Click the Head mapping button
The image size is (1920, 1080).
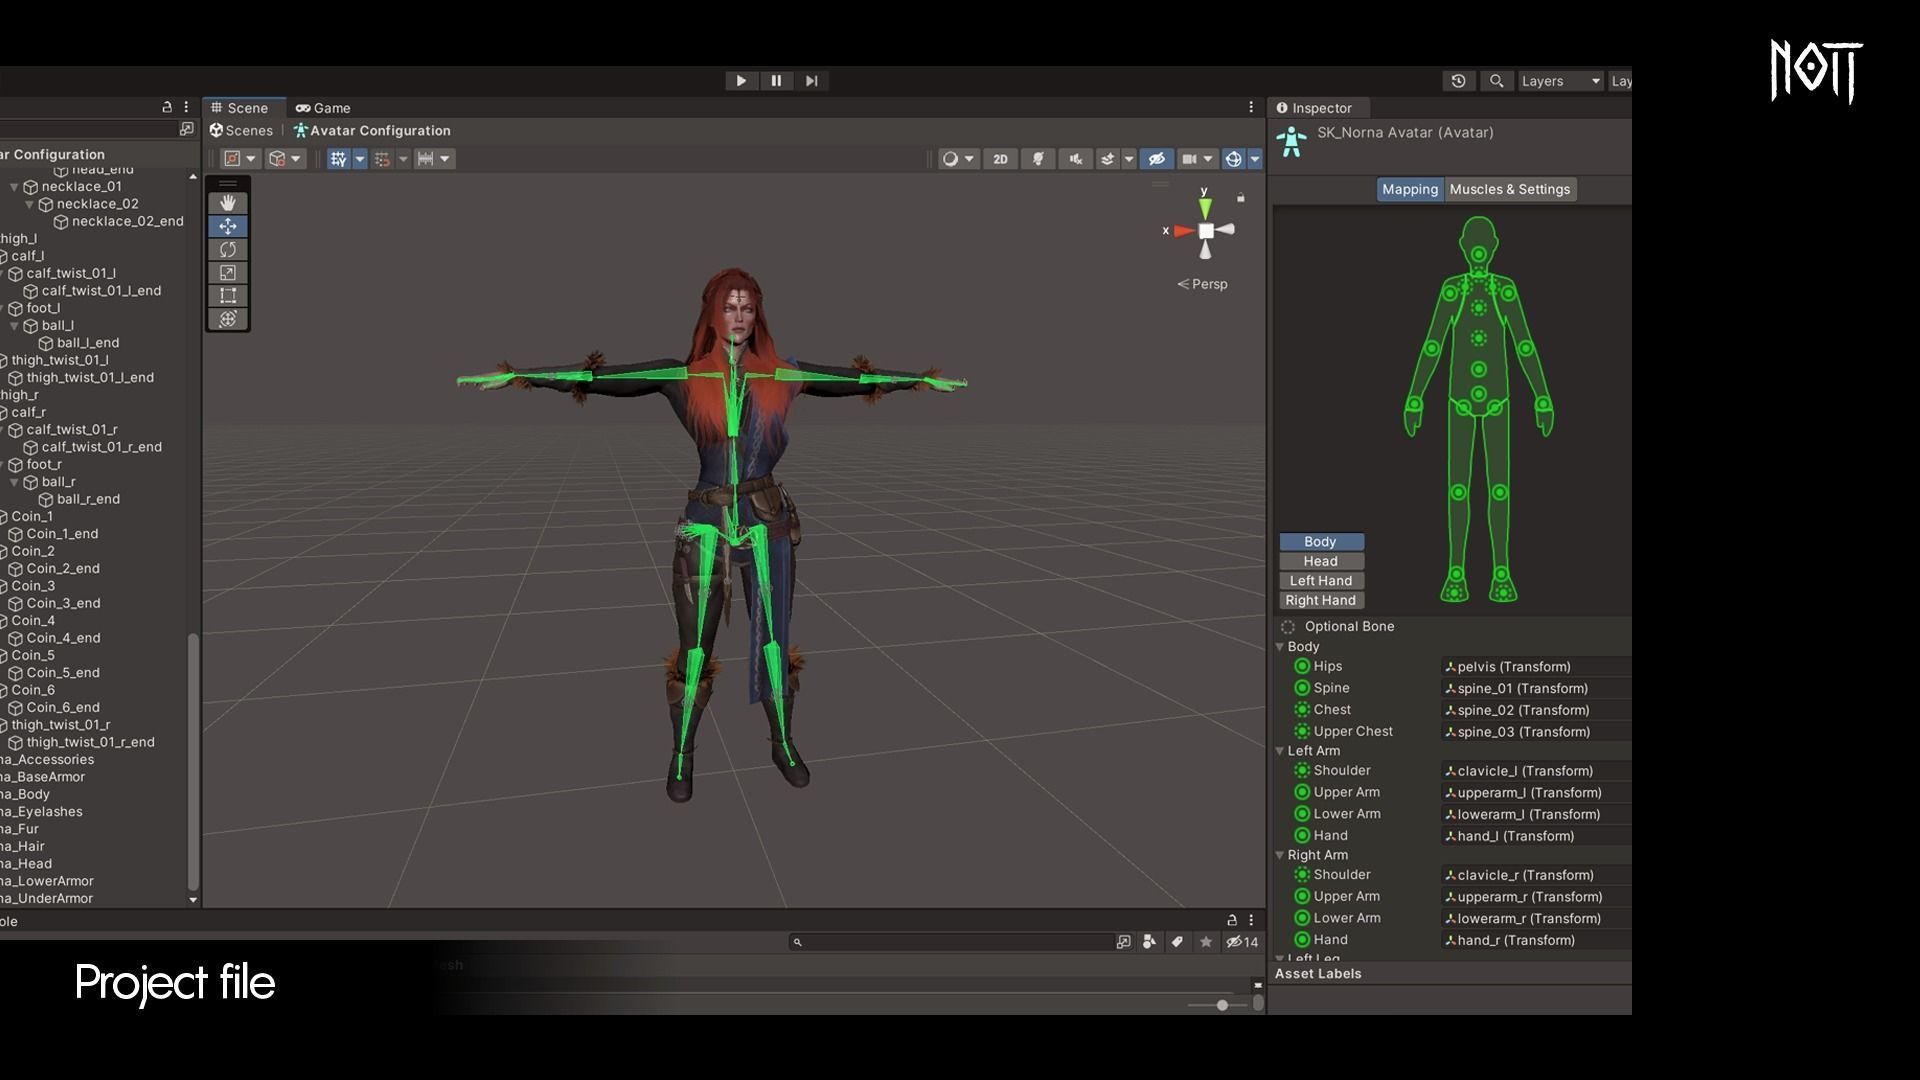click(1320, 561)
